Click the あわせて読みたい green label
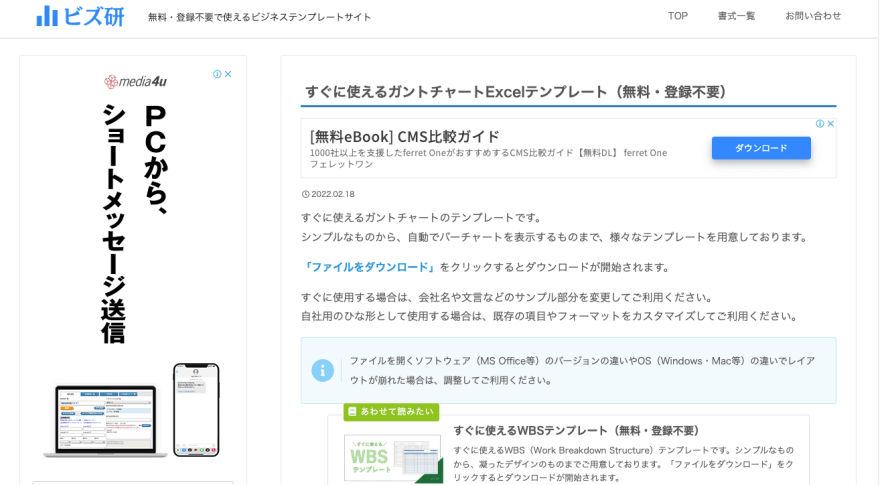This screenshot has height=485, width=880. (391, 411)
